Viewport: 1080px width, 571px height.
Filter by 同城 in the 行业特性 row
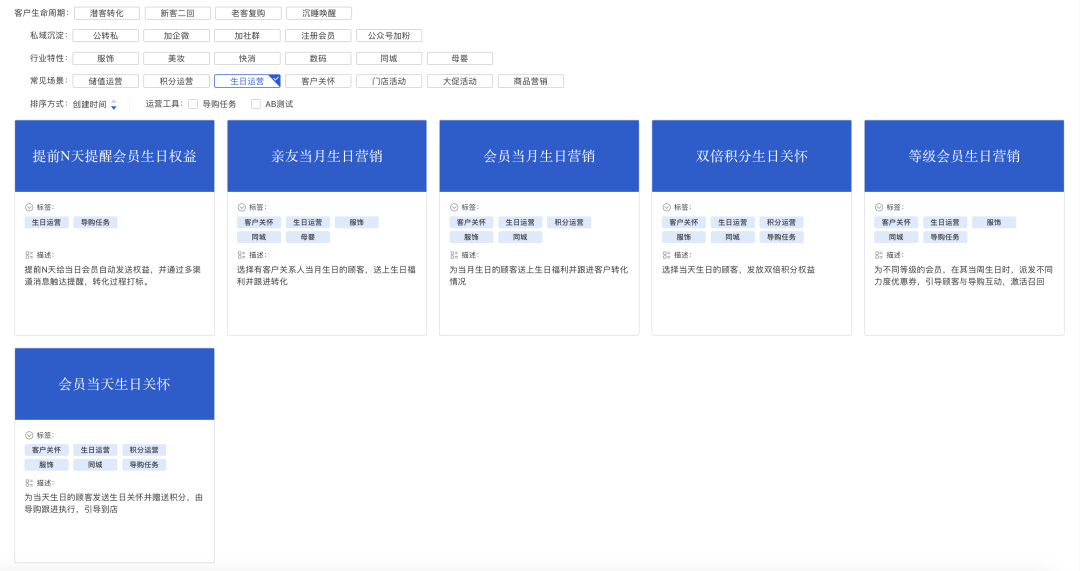point(389,59)
